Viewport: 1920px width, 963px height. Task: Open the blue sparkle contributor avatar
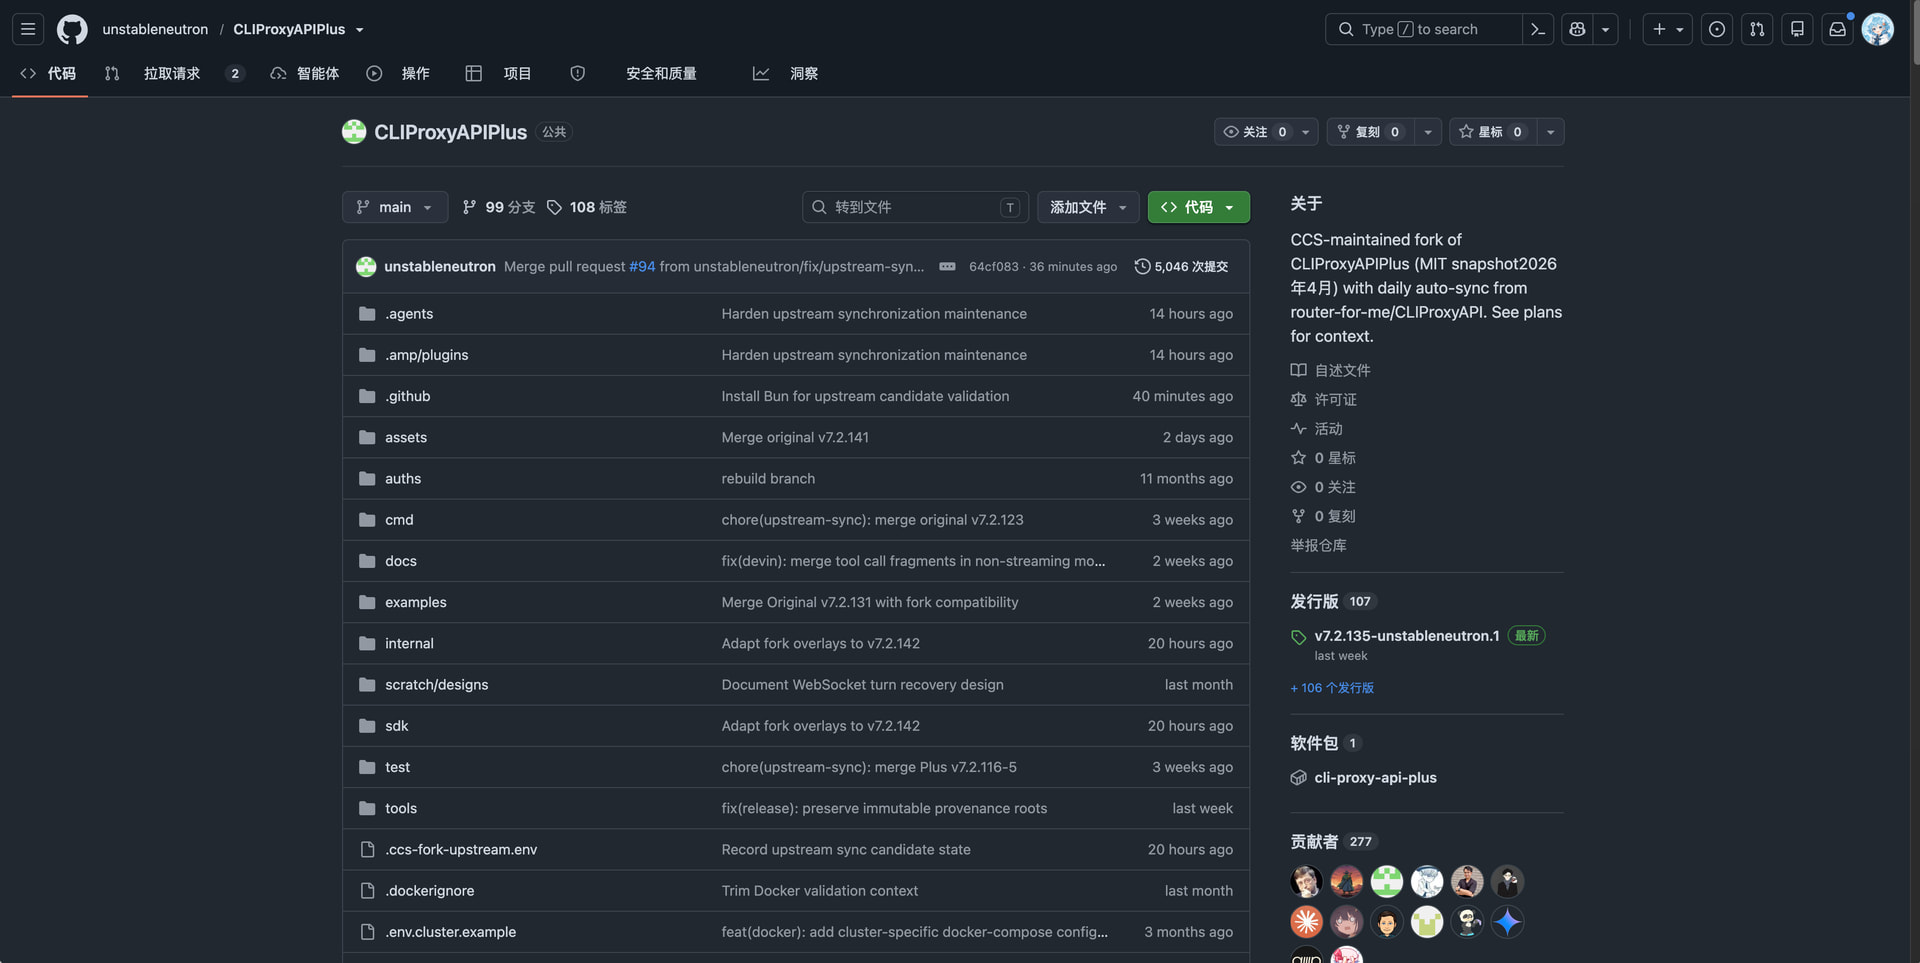tap(1507, 921)
